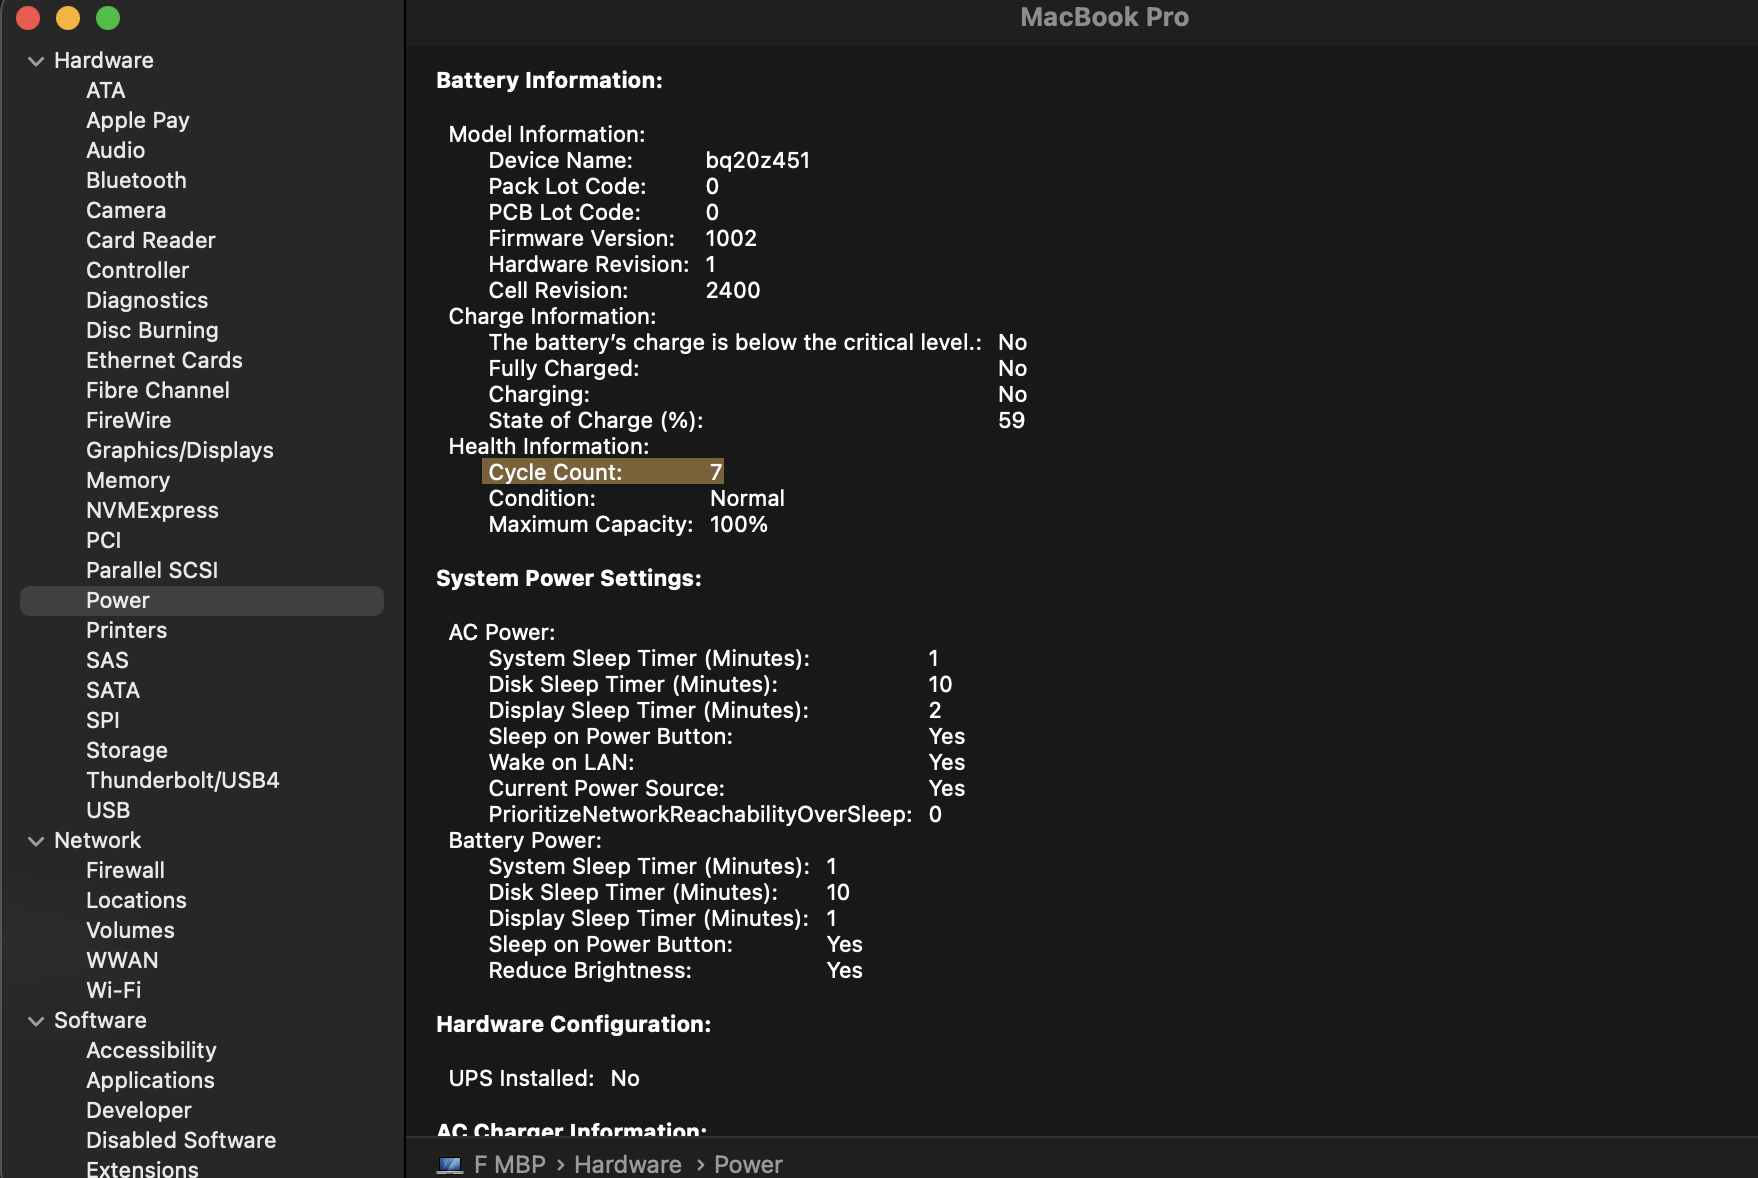This screenshot has height=1178, width=1758.
Task: Collapse the Software section chevron
Action: 36,1021
